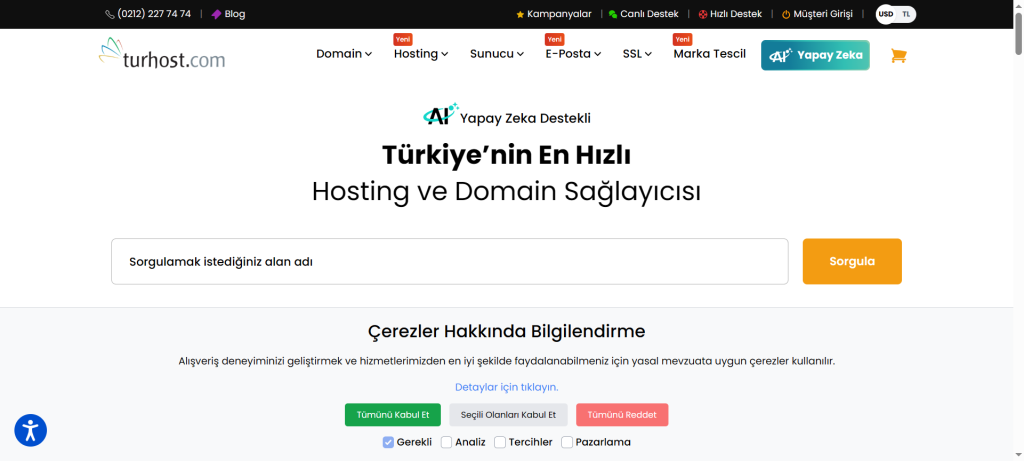Click the phone number (0212) 227 74 74

pyautogui.click(x=148, y=14)
